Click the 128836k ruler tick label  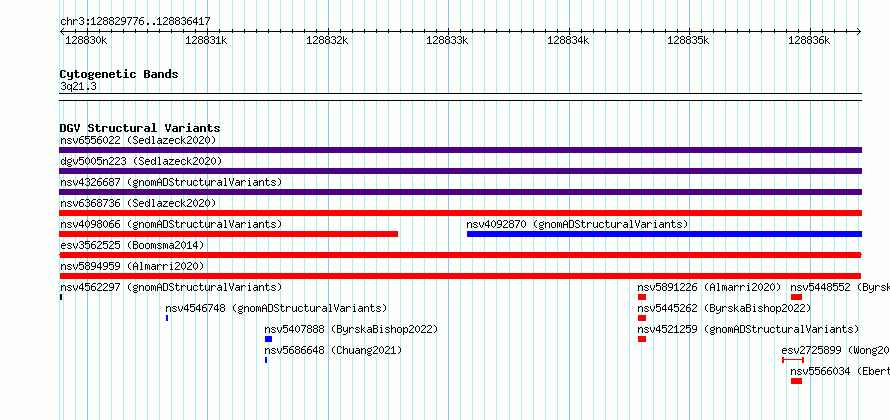click(x=808, y=40)
